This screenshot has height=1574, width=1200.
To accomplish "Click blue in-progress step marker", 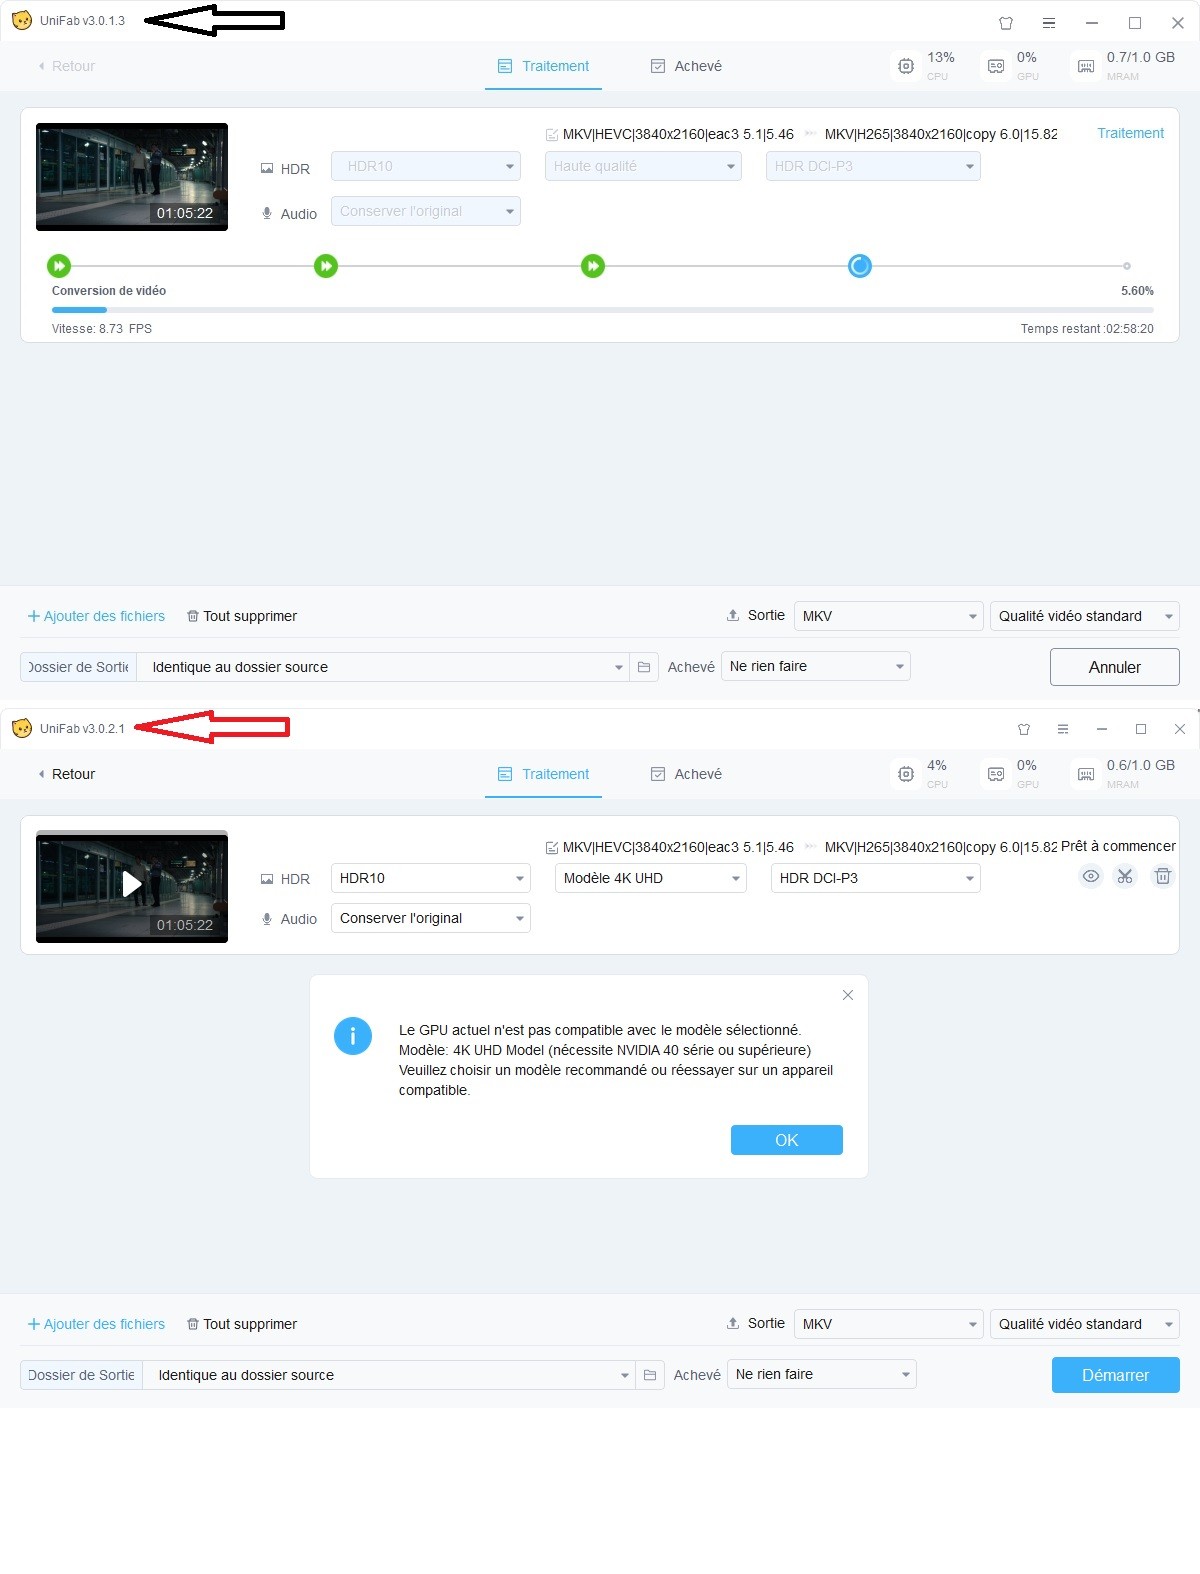I will (860, 266).
